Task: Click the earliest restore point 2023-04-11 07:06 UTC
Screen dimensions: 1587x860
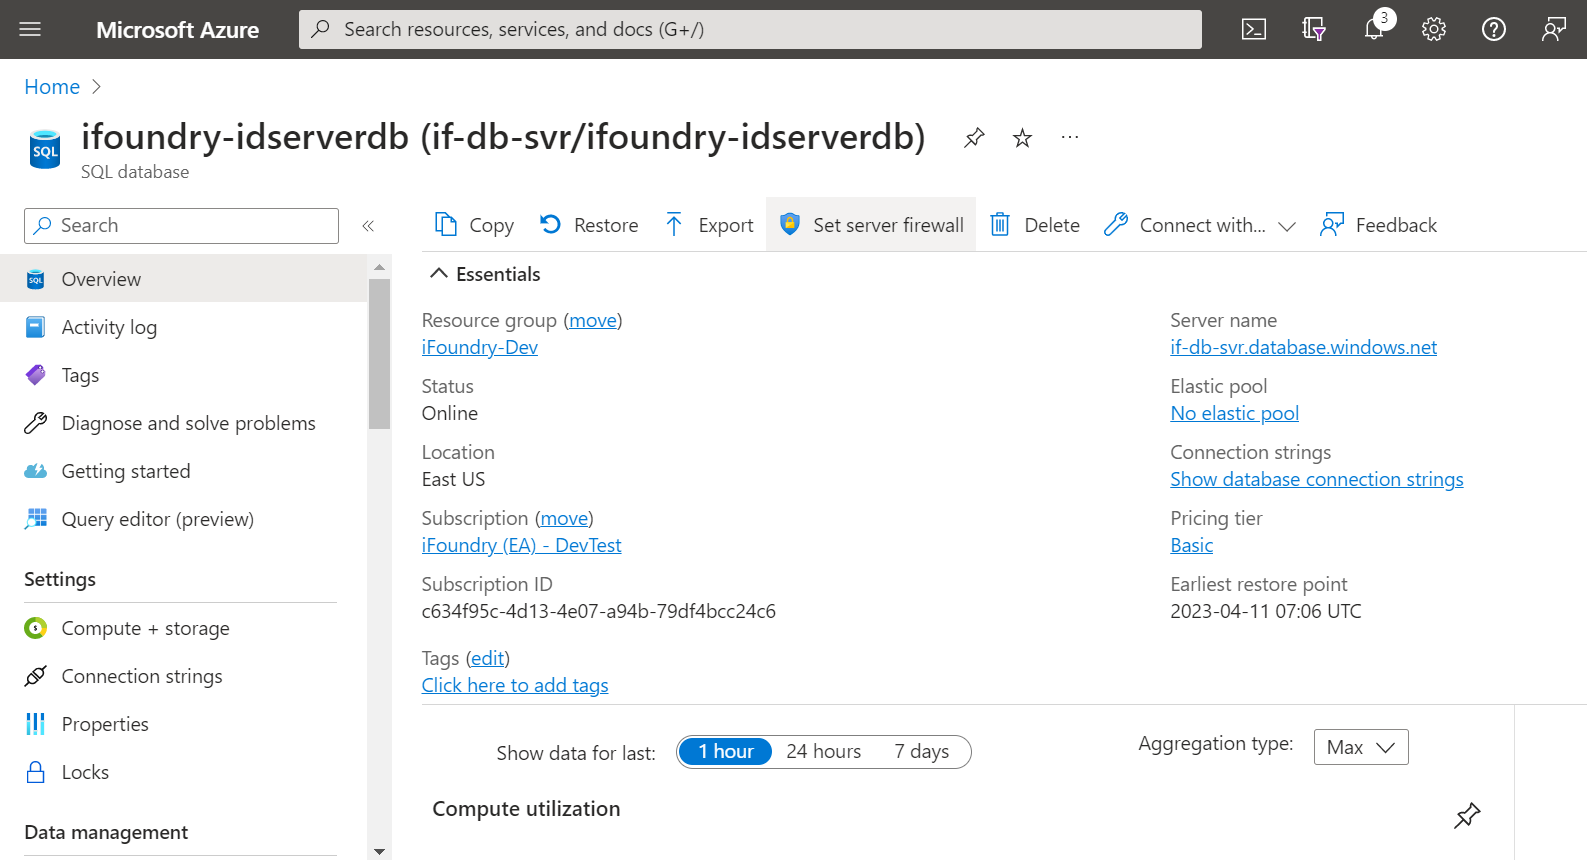Action: pos(1265,611)
